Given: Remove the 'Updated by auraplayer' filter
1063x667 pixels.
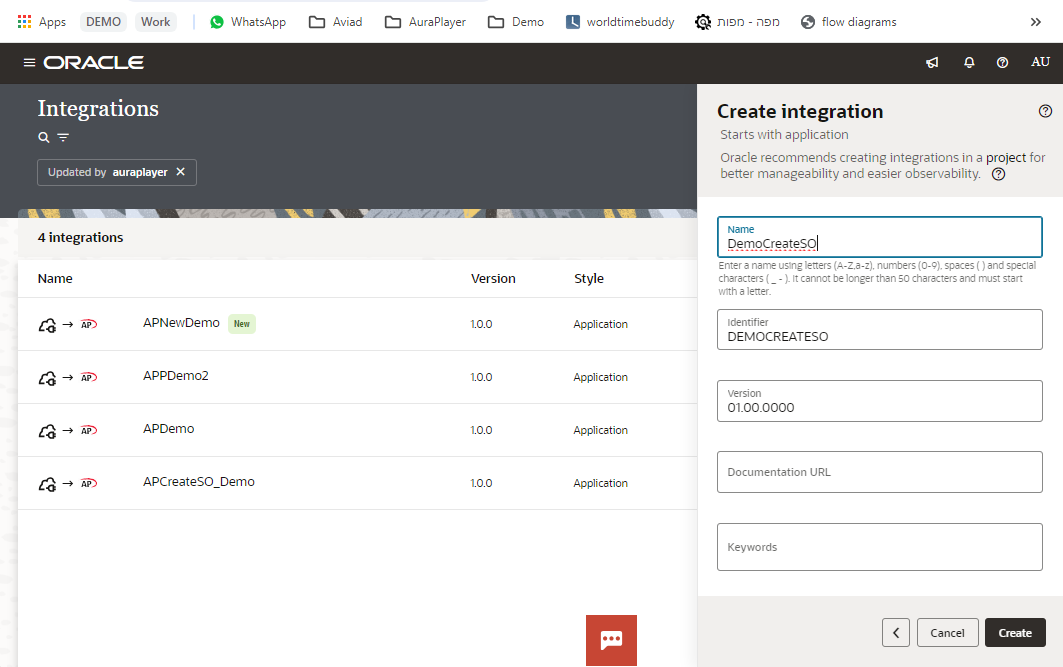Looking at the screenshot, I should (x=180, y=171).
